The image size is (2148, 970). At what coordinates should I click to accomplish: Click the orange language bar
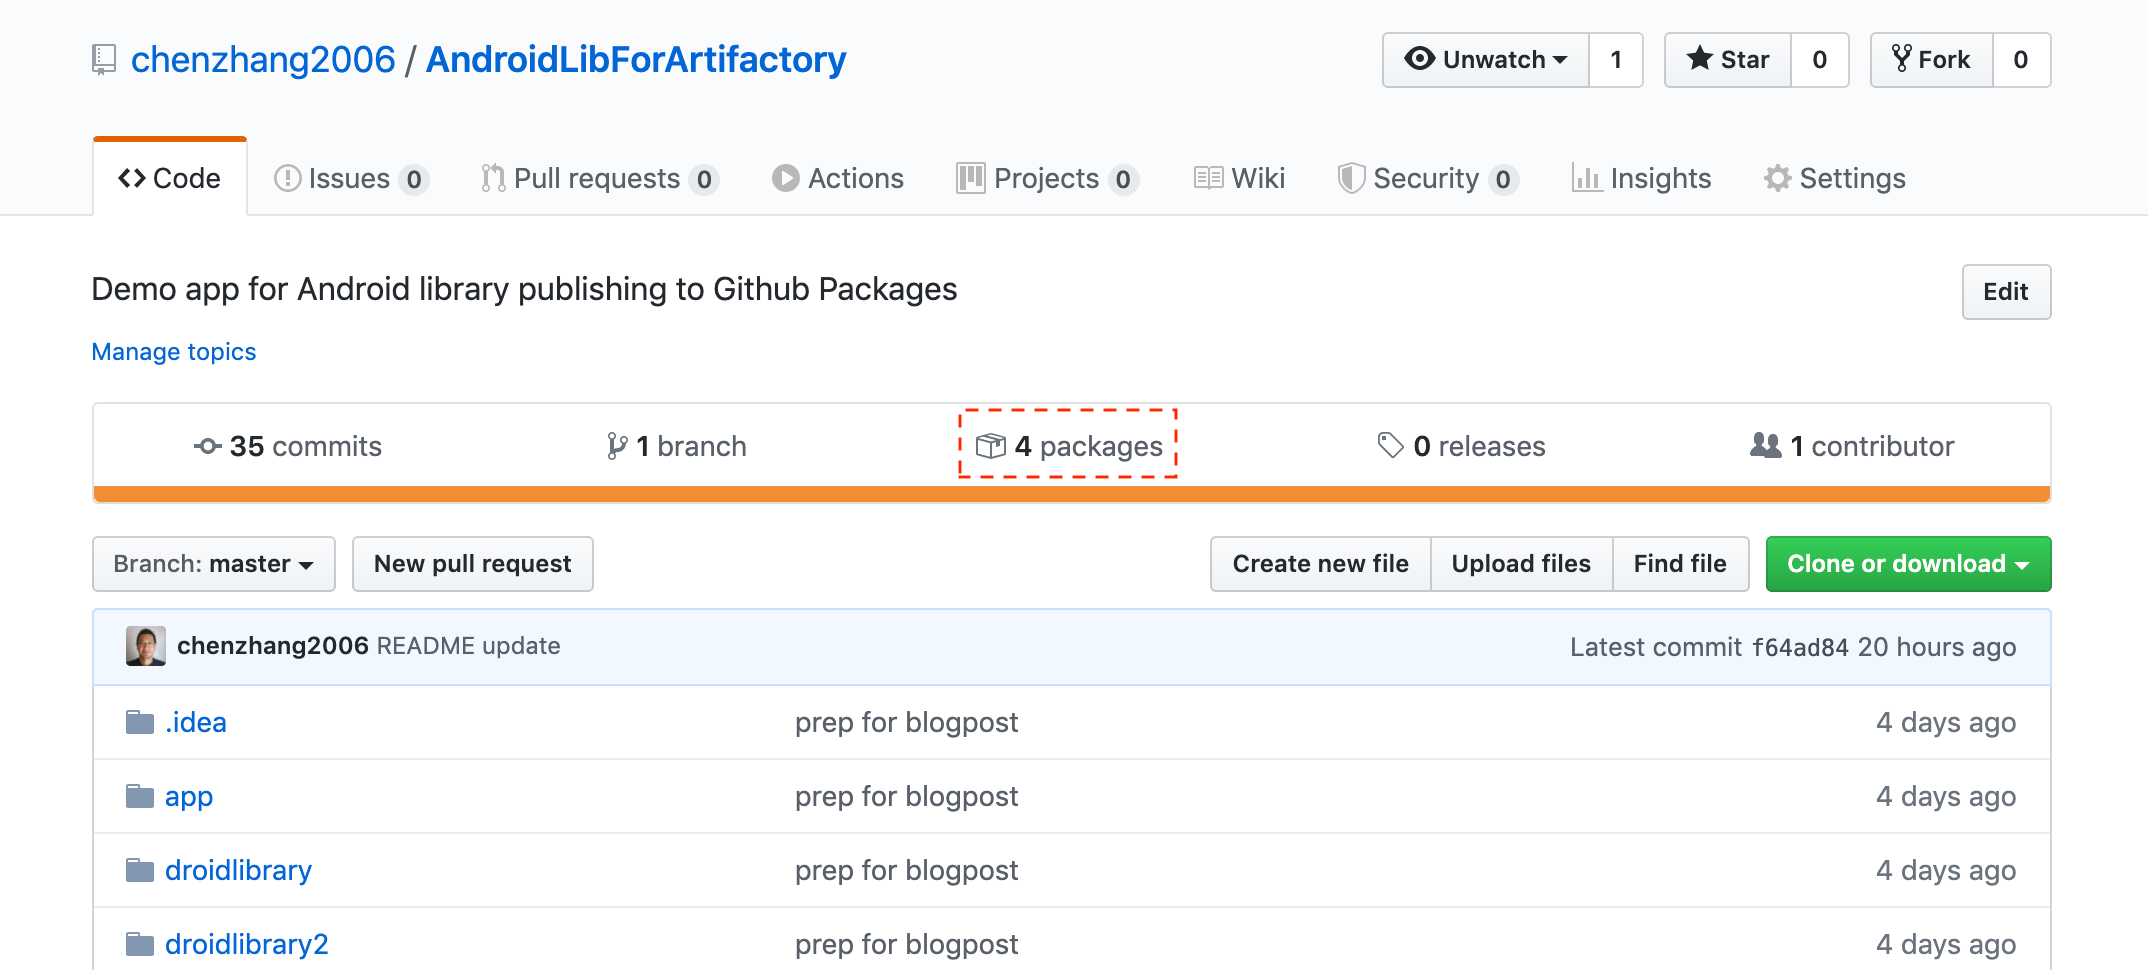[1071, 494]
